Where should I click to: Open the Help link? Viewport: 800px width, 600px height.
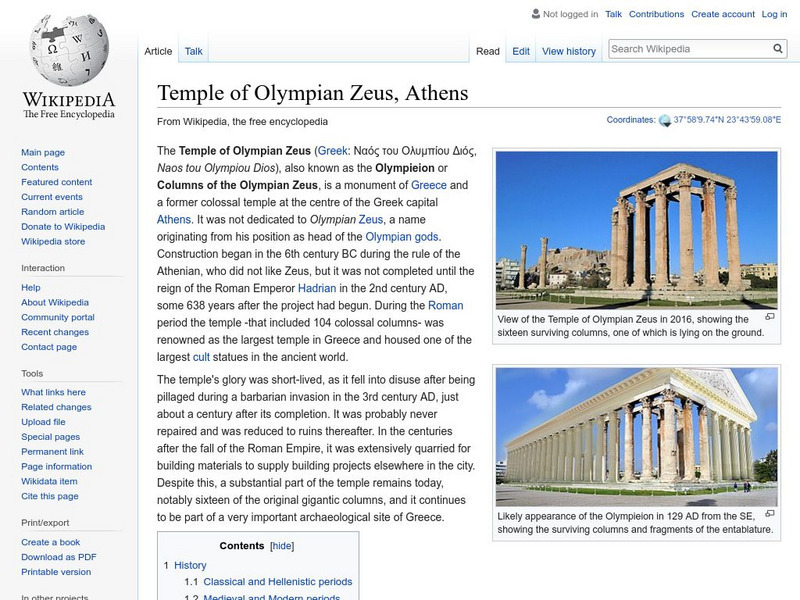tap(31, 288)
